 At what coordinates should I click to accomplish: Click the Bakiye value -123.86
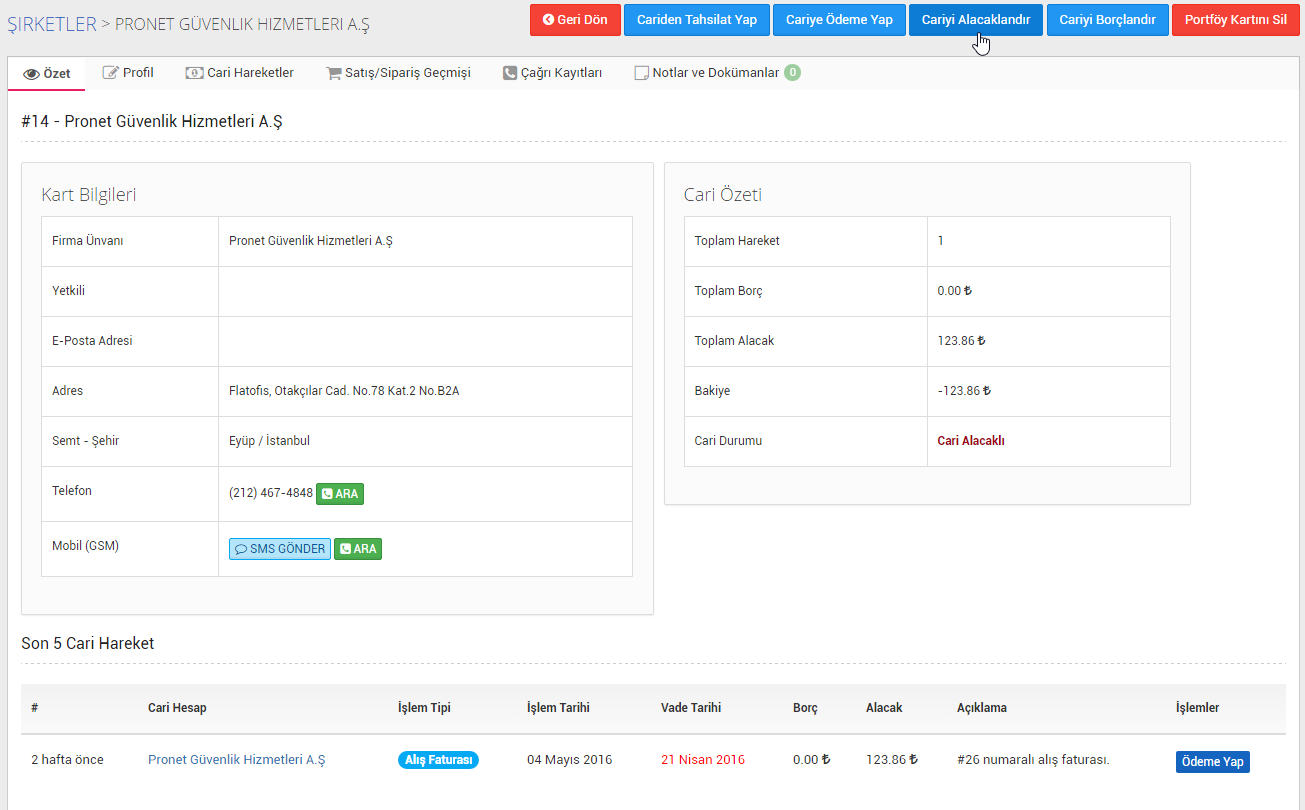[x=964, y=391]
